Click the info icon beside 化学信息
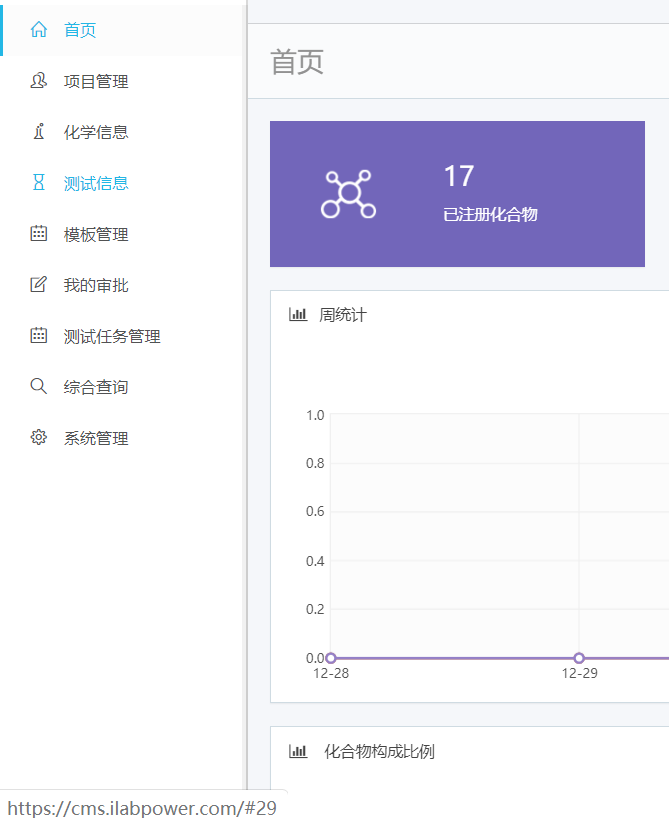 click(x=39, y=131)
